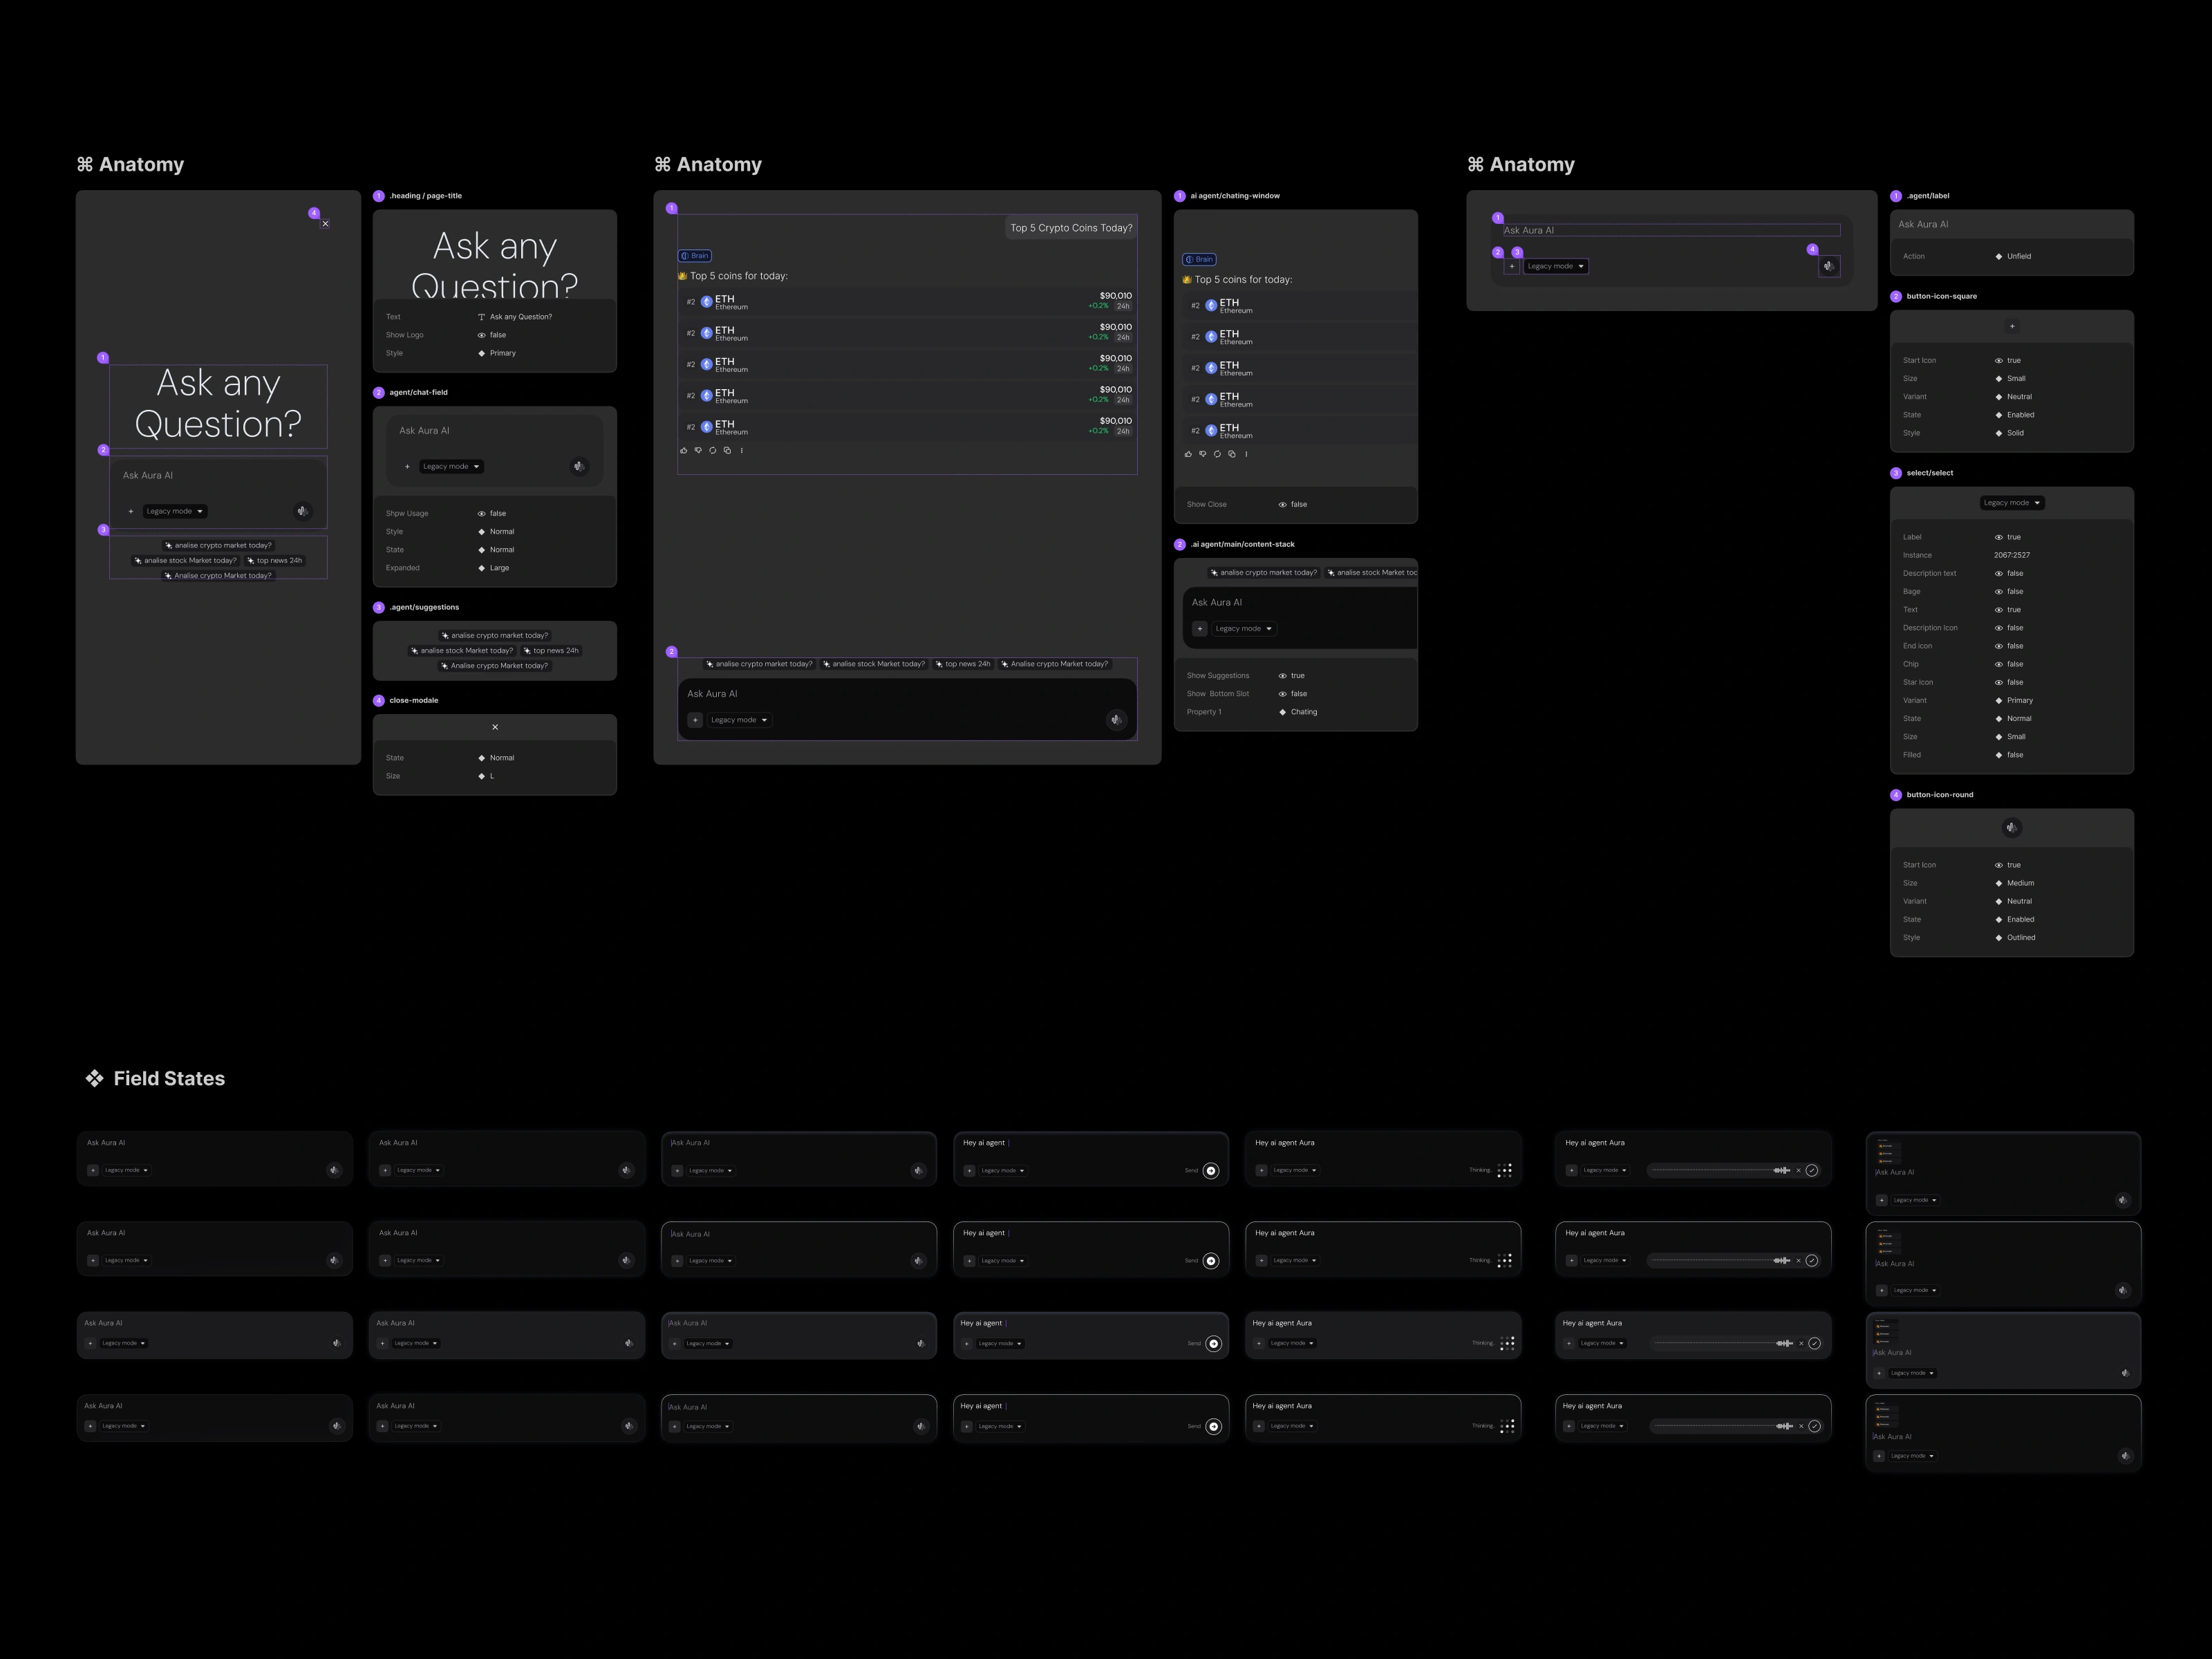Open three-dots more menu under large chat coin list
Image resolution: width=2212 pixels, height=1659 pixels.
click(742, 450)
